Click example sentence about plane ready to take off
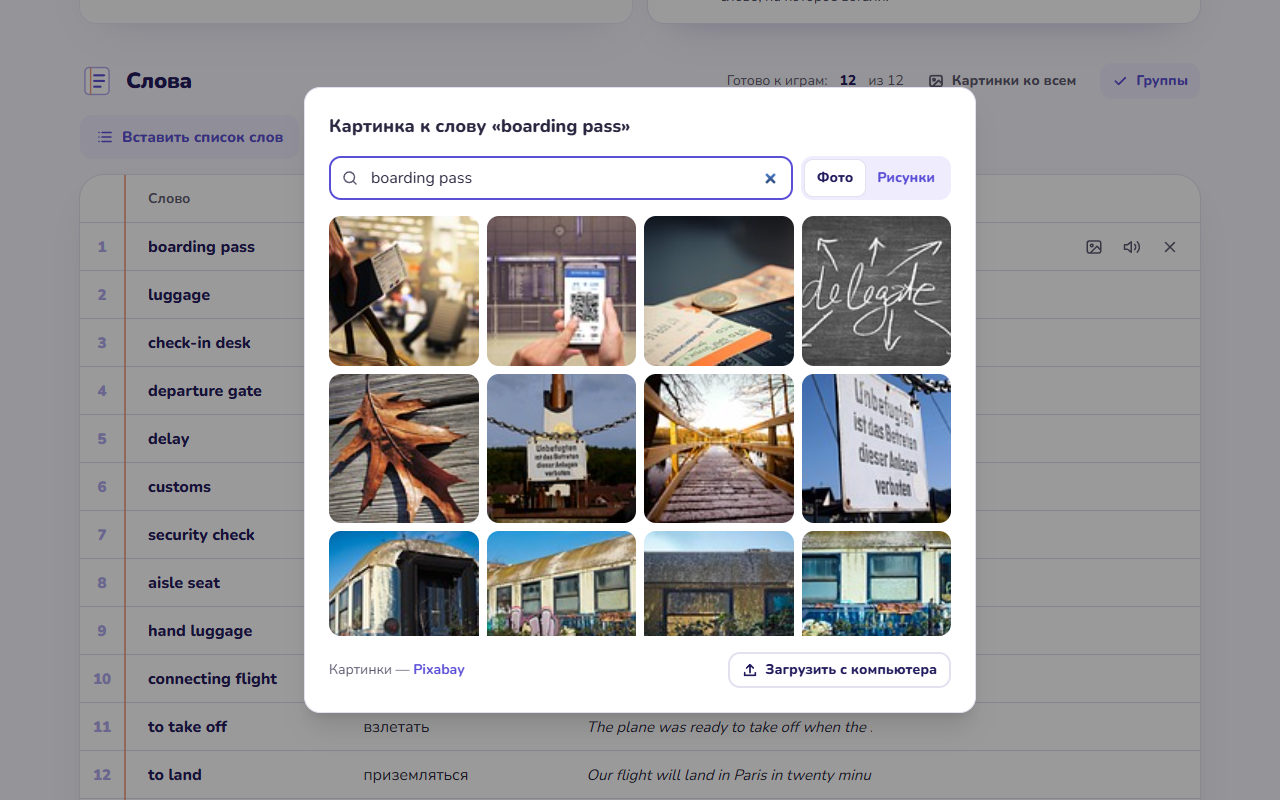The height and width of the screenshot is (800, 1280). coord(730,727)
